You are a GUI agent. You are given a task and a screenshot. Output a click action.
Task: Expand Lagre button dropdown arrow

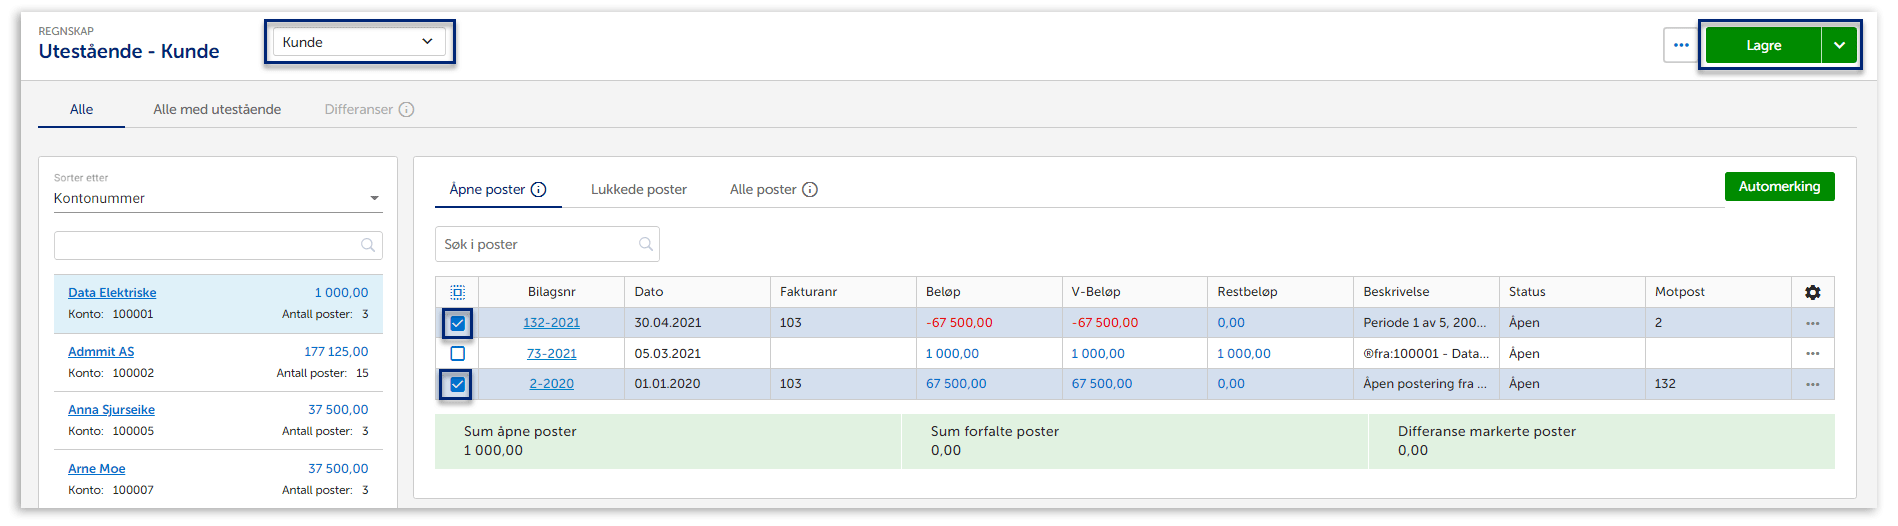coord(1838,45)
